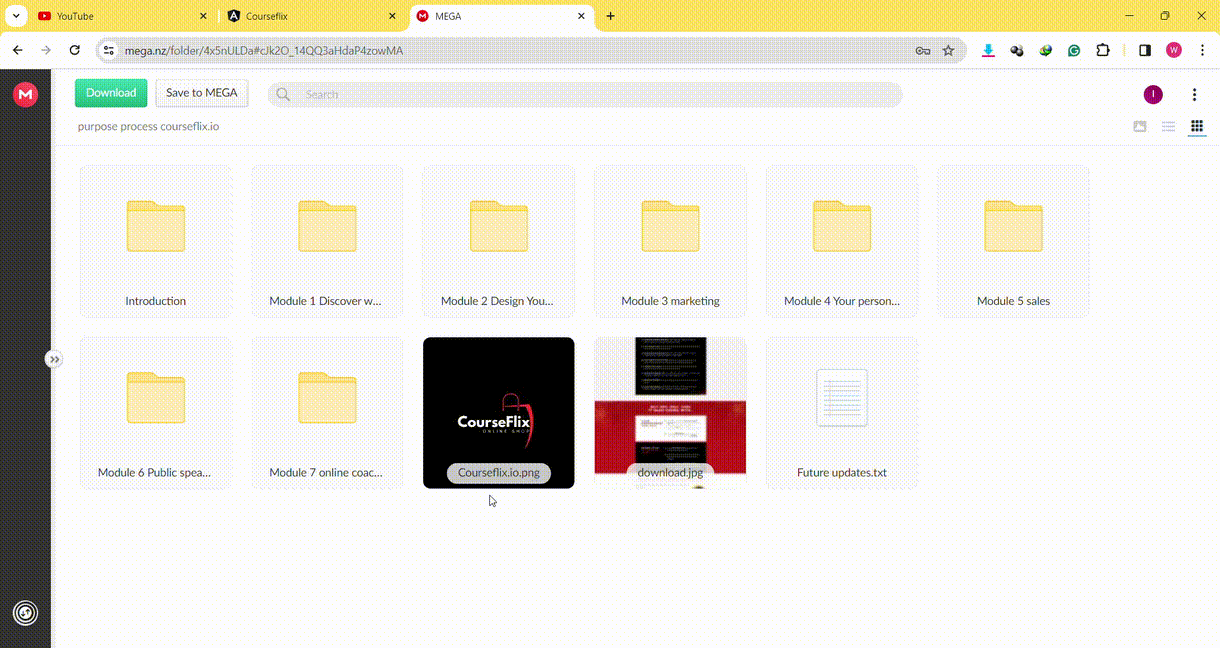Go back to the previous page
The height and width of the screenshot is (648, 1220).
point(18,50)
